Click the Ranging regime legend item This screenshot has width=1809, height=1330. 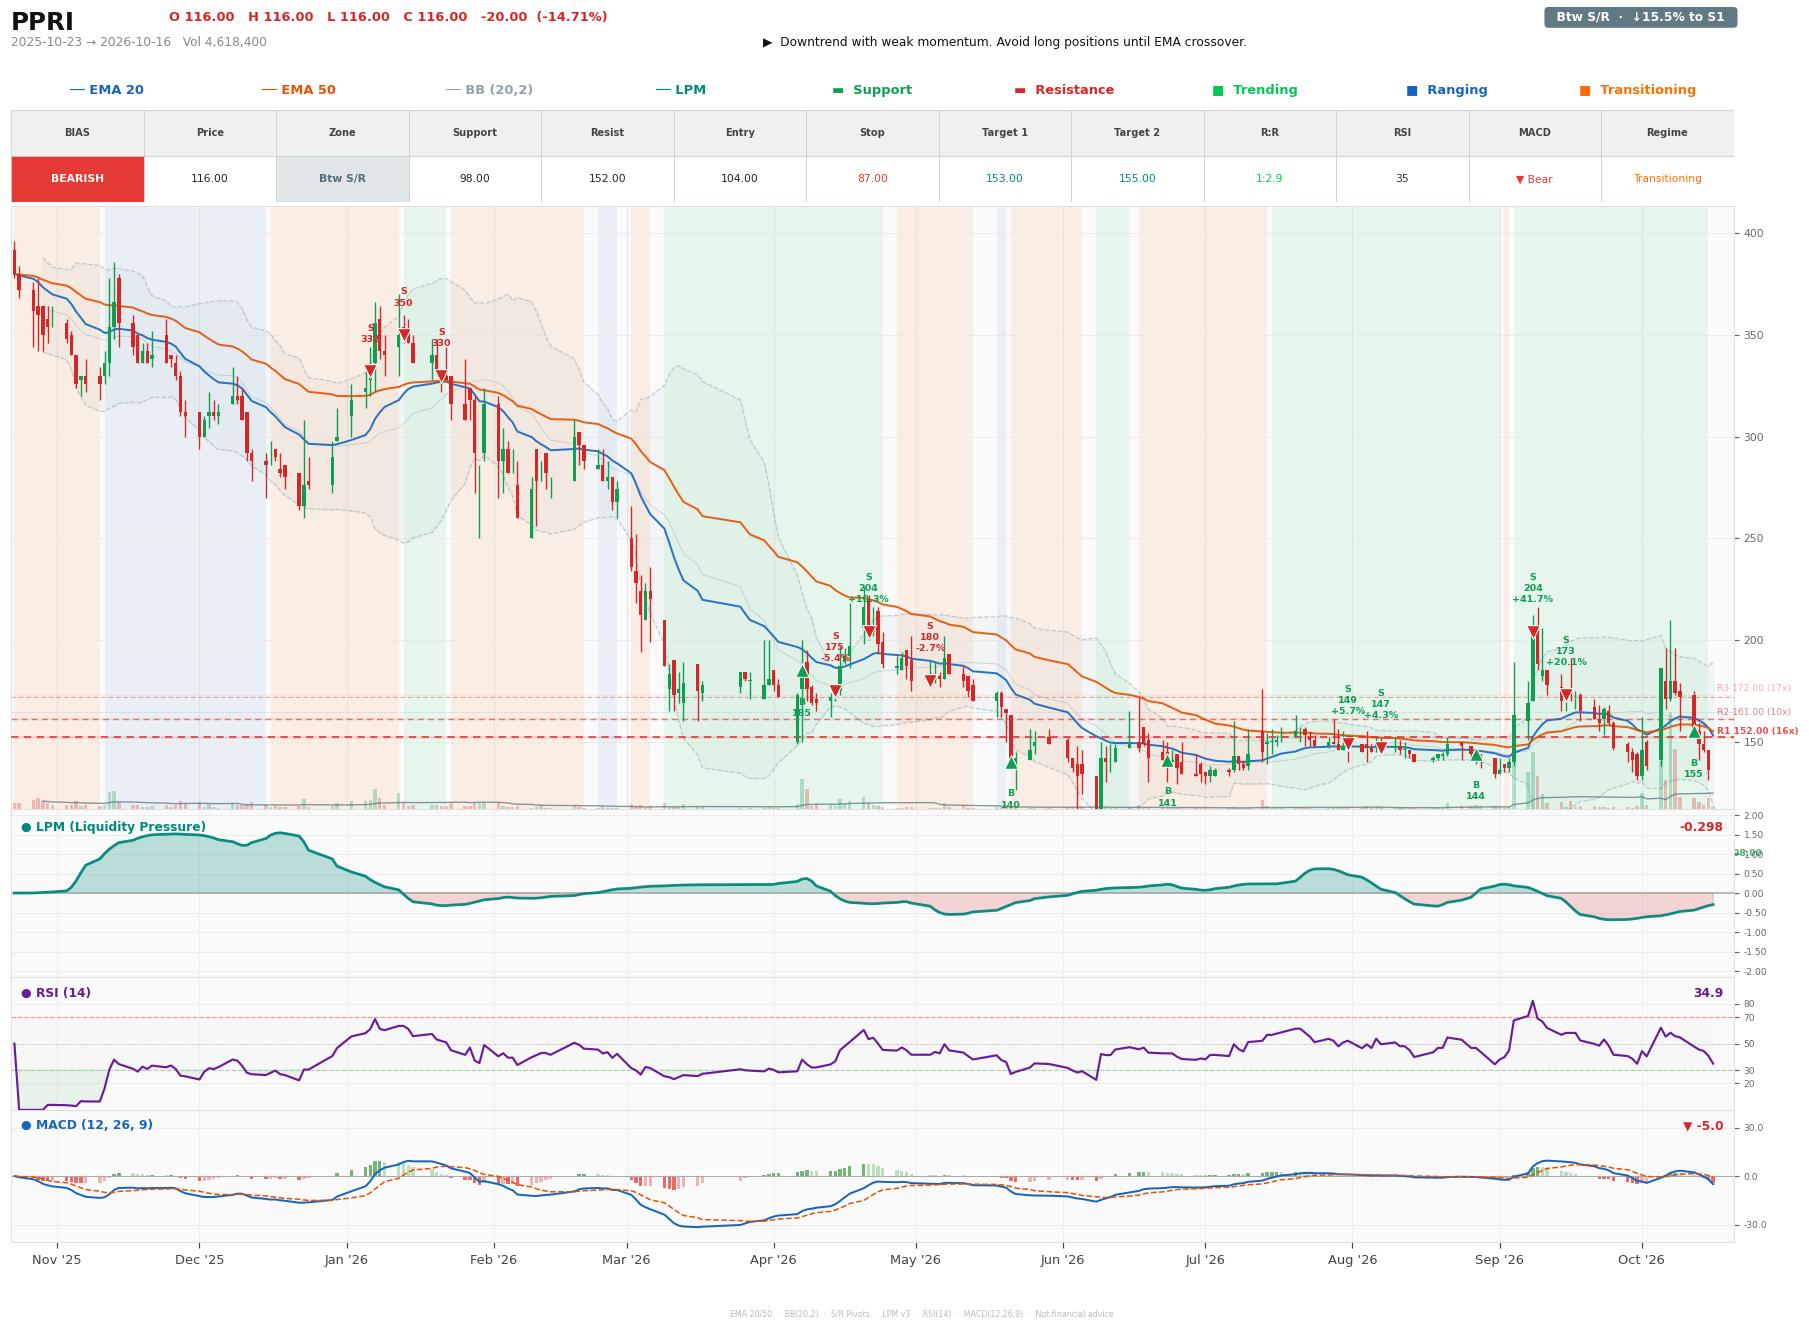pos(1446,90)
